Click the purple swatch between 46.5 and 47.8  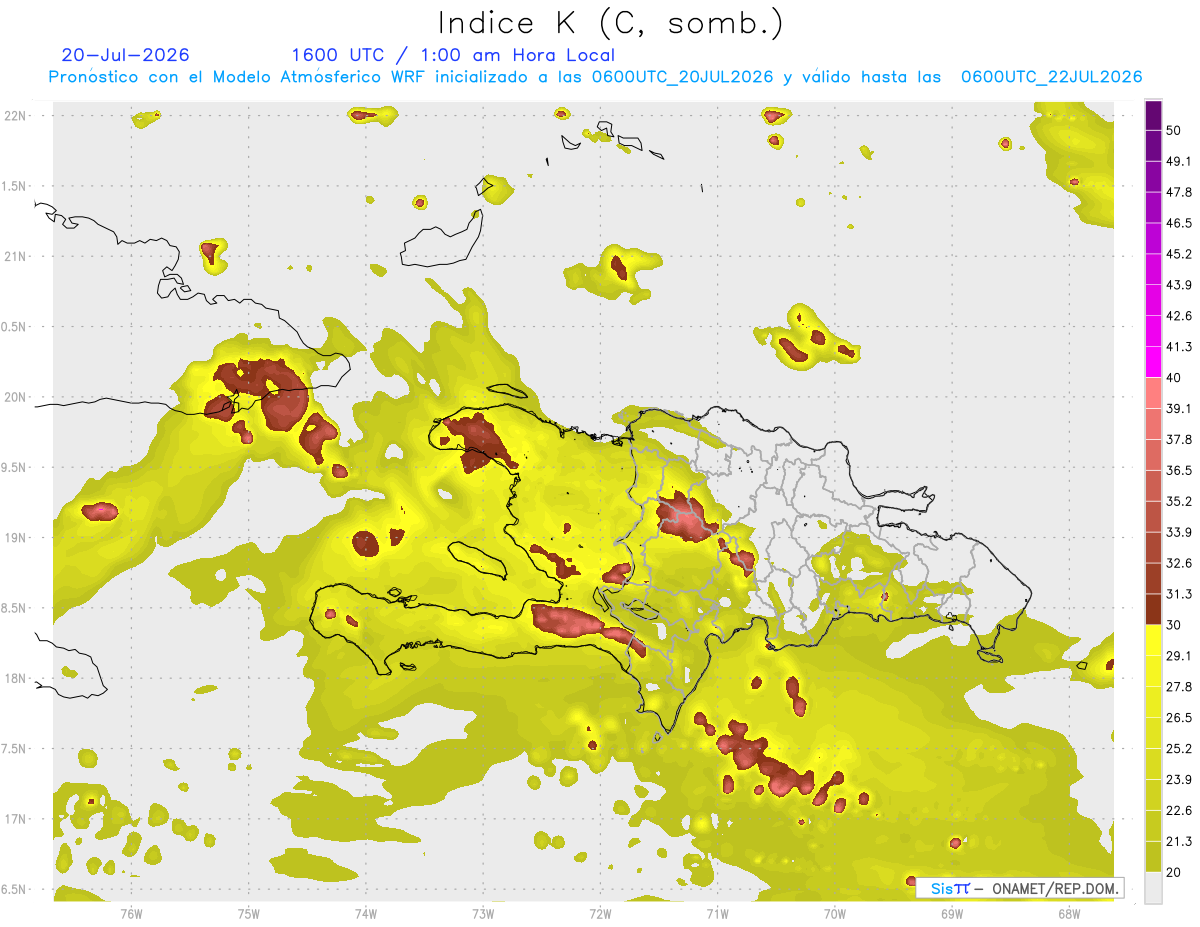point(1153,208)
